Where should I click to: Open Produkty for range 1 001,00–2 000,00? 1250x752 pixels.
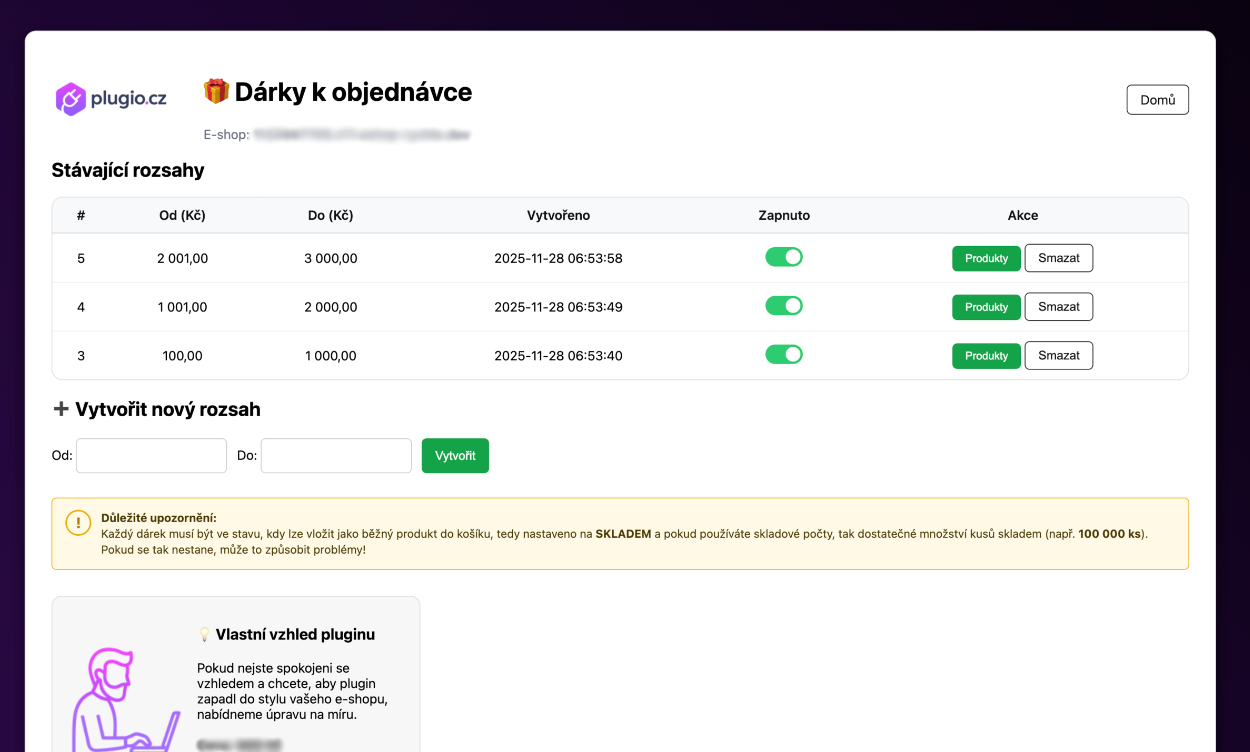click(986, 307)
